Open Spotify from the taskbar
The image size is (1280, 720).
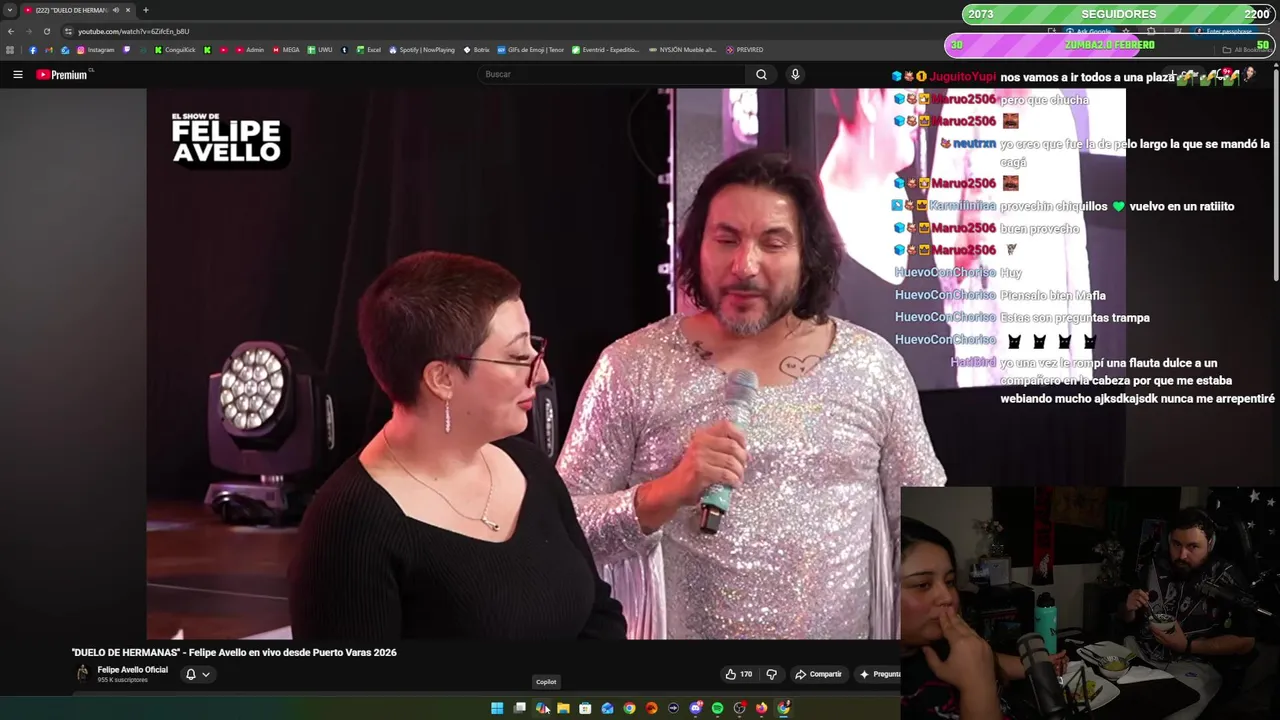(x=717, y=708)
